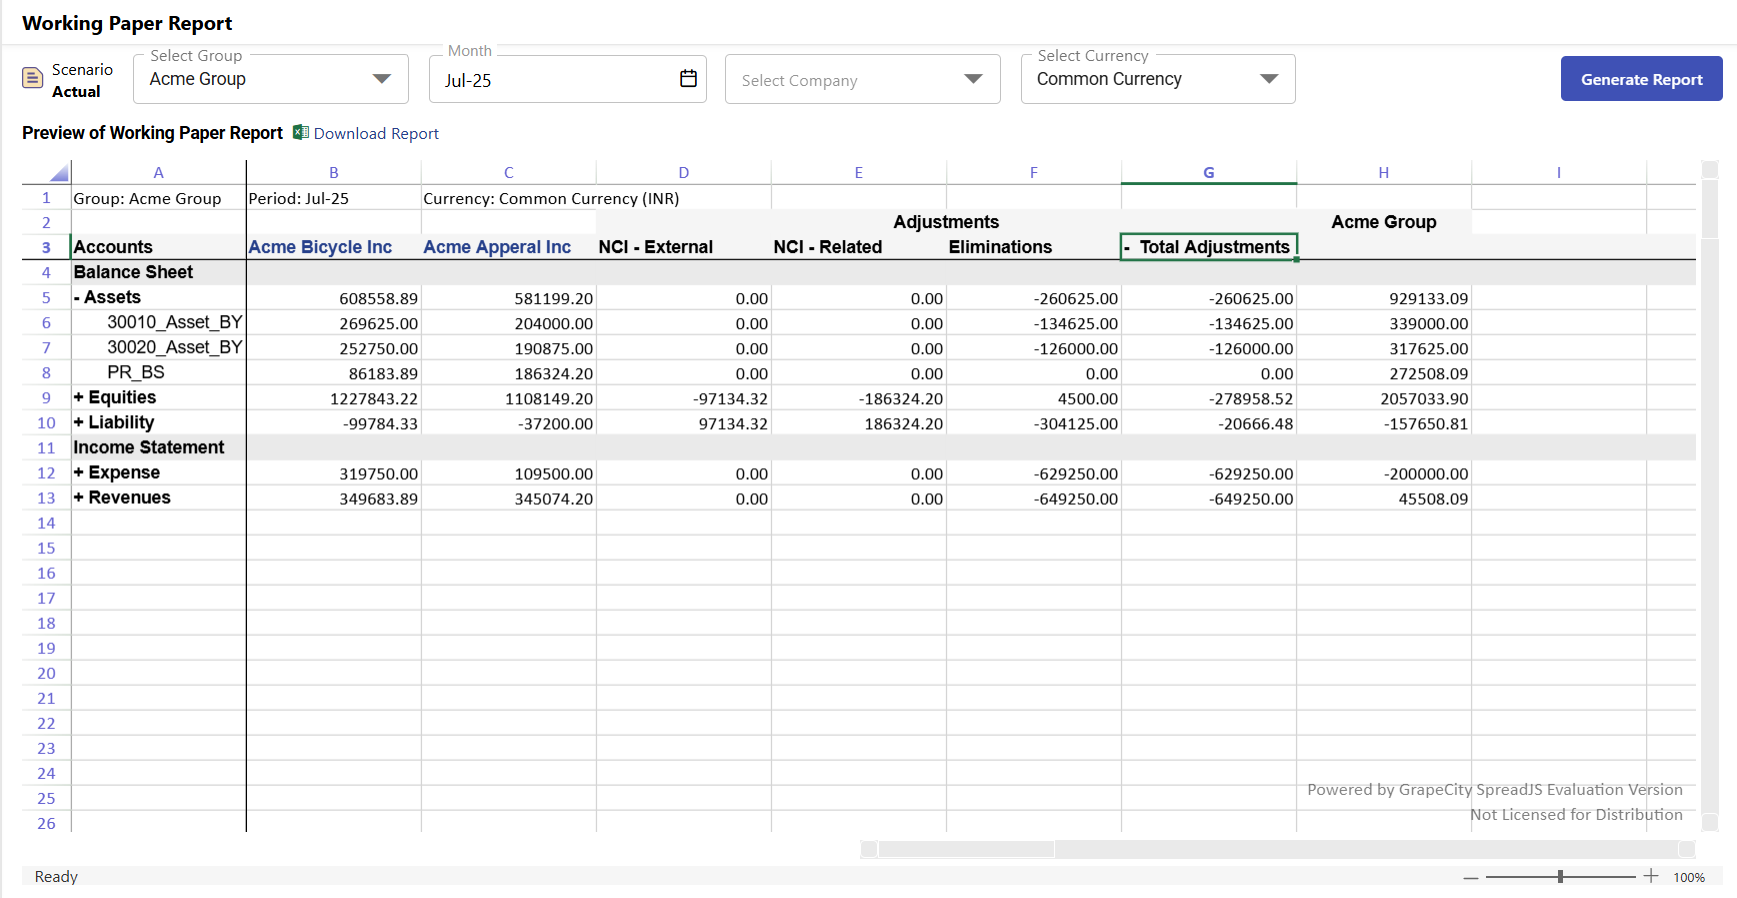The height and width of the screenshot is (898, 1737).
Task: Click the cell value 349683.89
Action: (334, 498)
